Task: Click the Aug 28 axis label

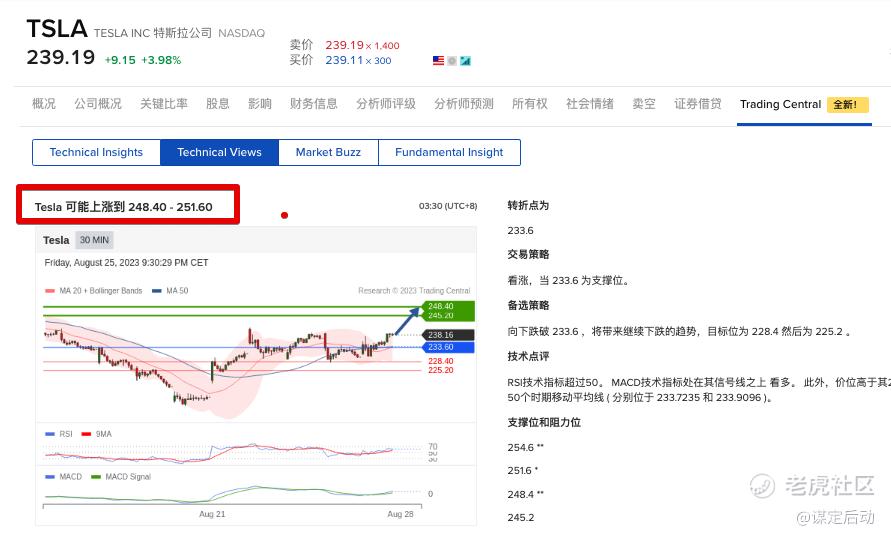Action: point(401,514)
